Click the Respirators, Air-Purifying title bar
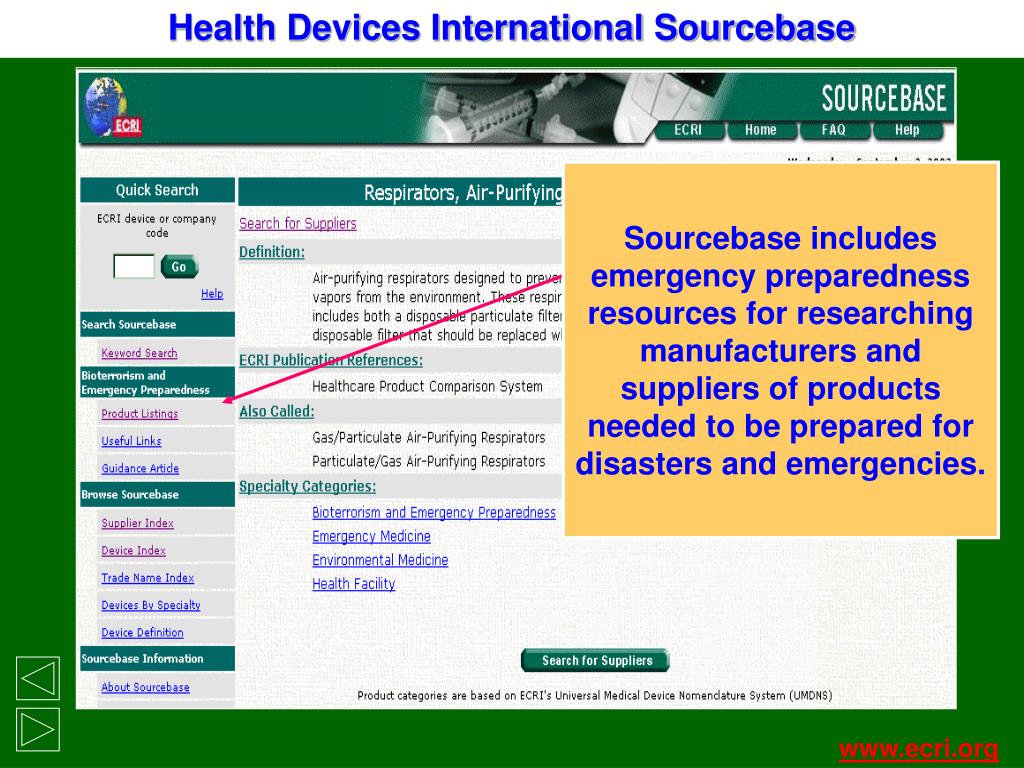1024x768 pixels. click(x=400, y=193)
